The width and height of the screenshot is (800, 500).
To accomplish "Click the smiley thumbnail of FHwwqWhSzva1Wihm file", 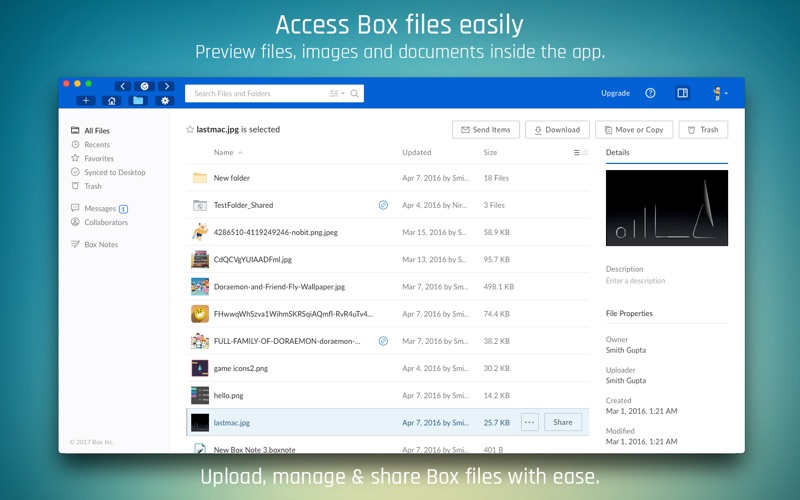I will point(200,314).
